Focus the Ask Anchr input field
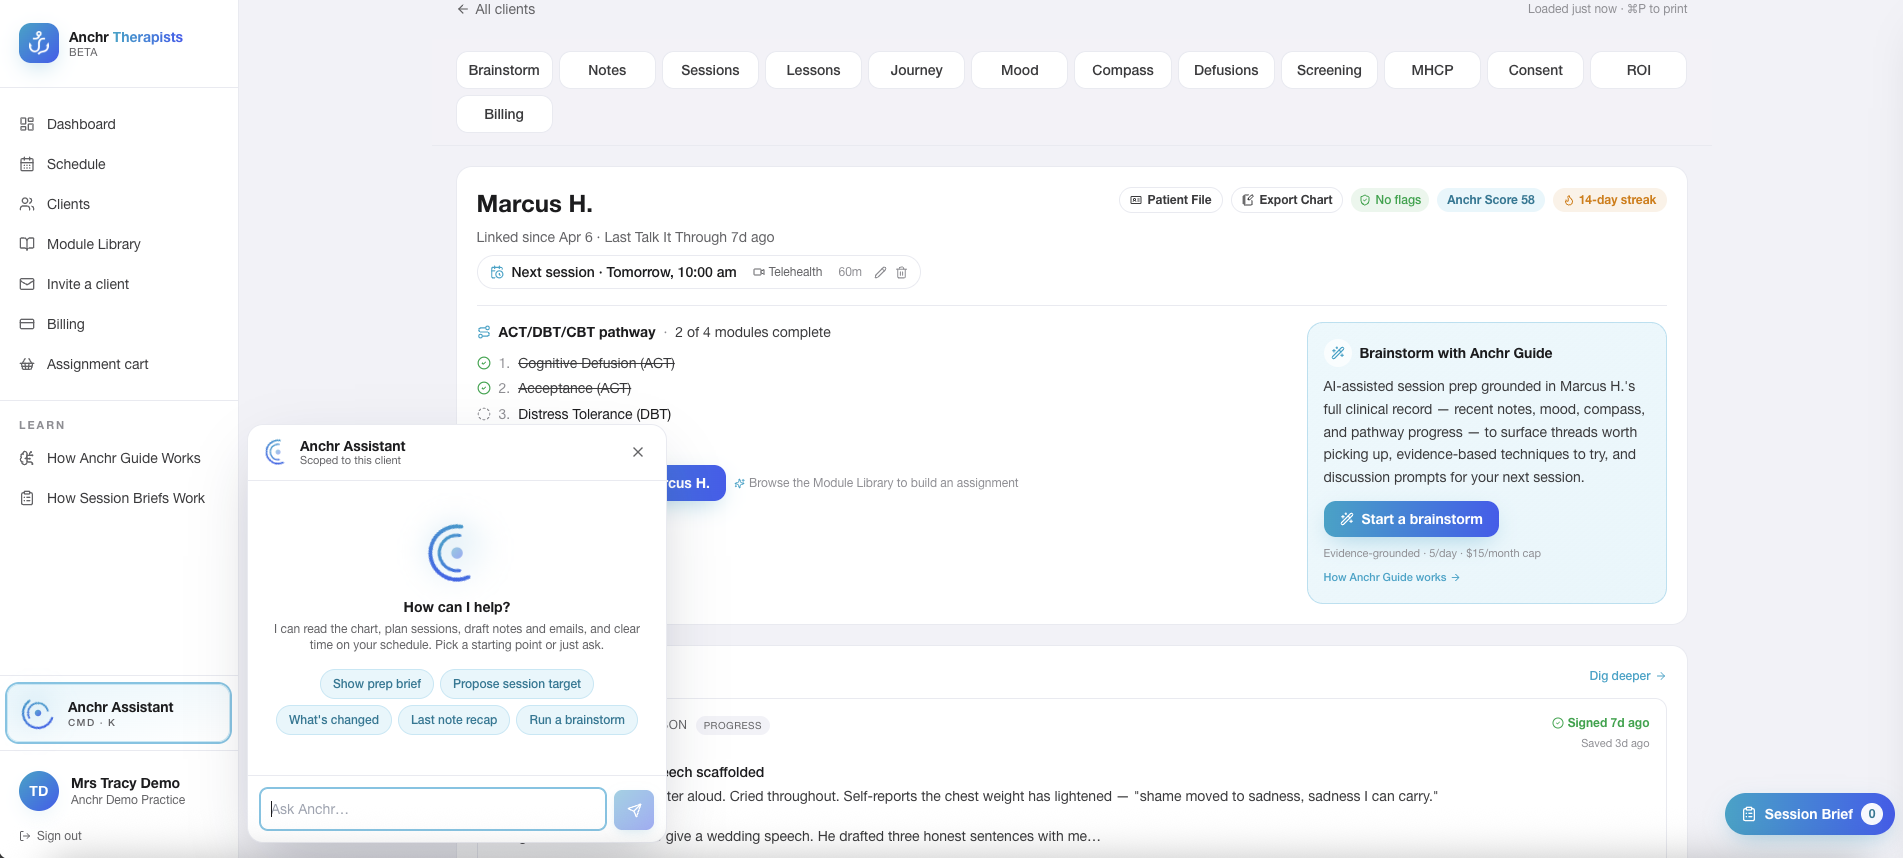Screen dimensions: 1903x858 click(433, 809)
